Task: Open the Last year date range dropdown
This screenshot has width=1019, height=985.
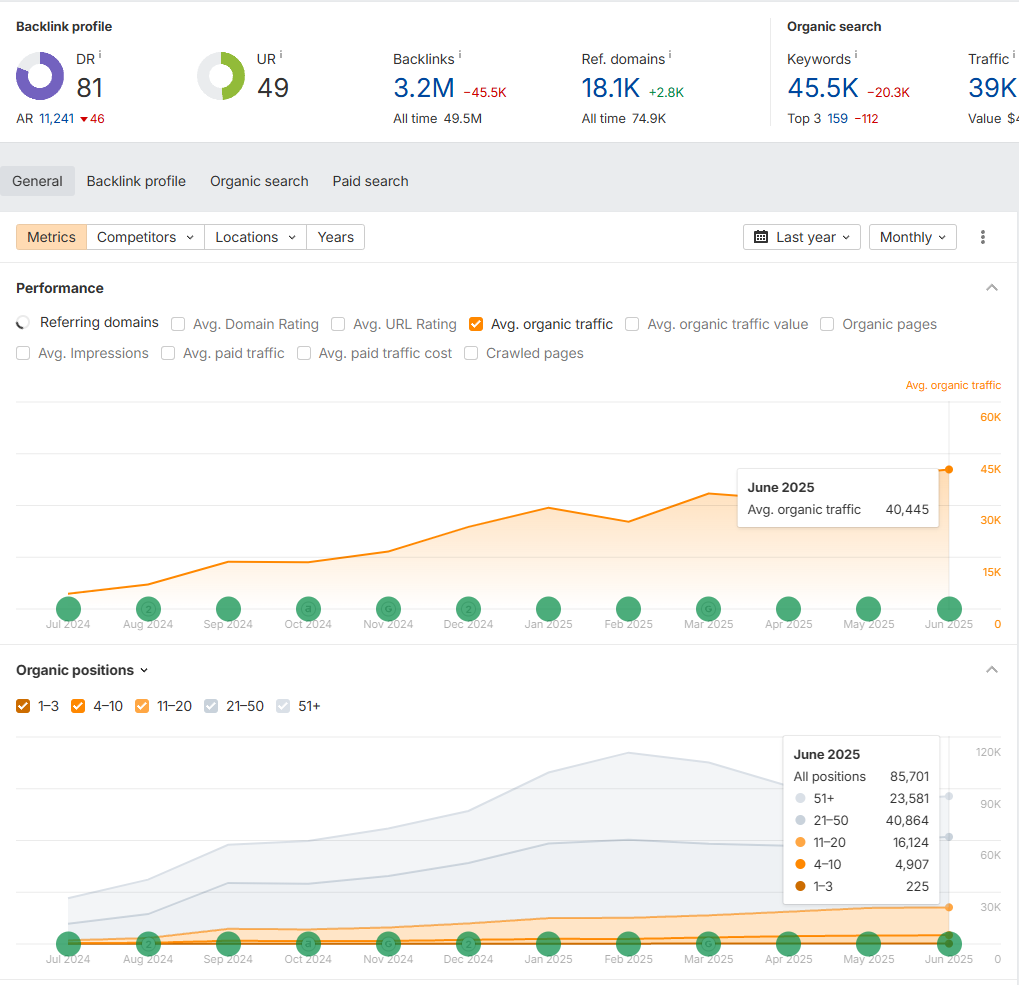Action: (801, 237)
